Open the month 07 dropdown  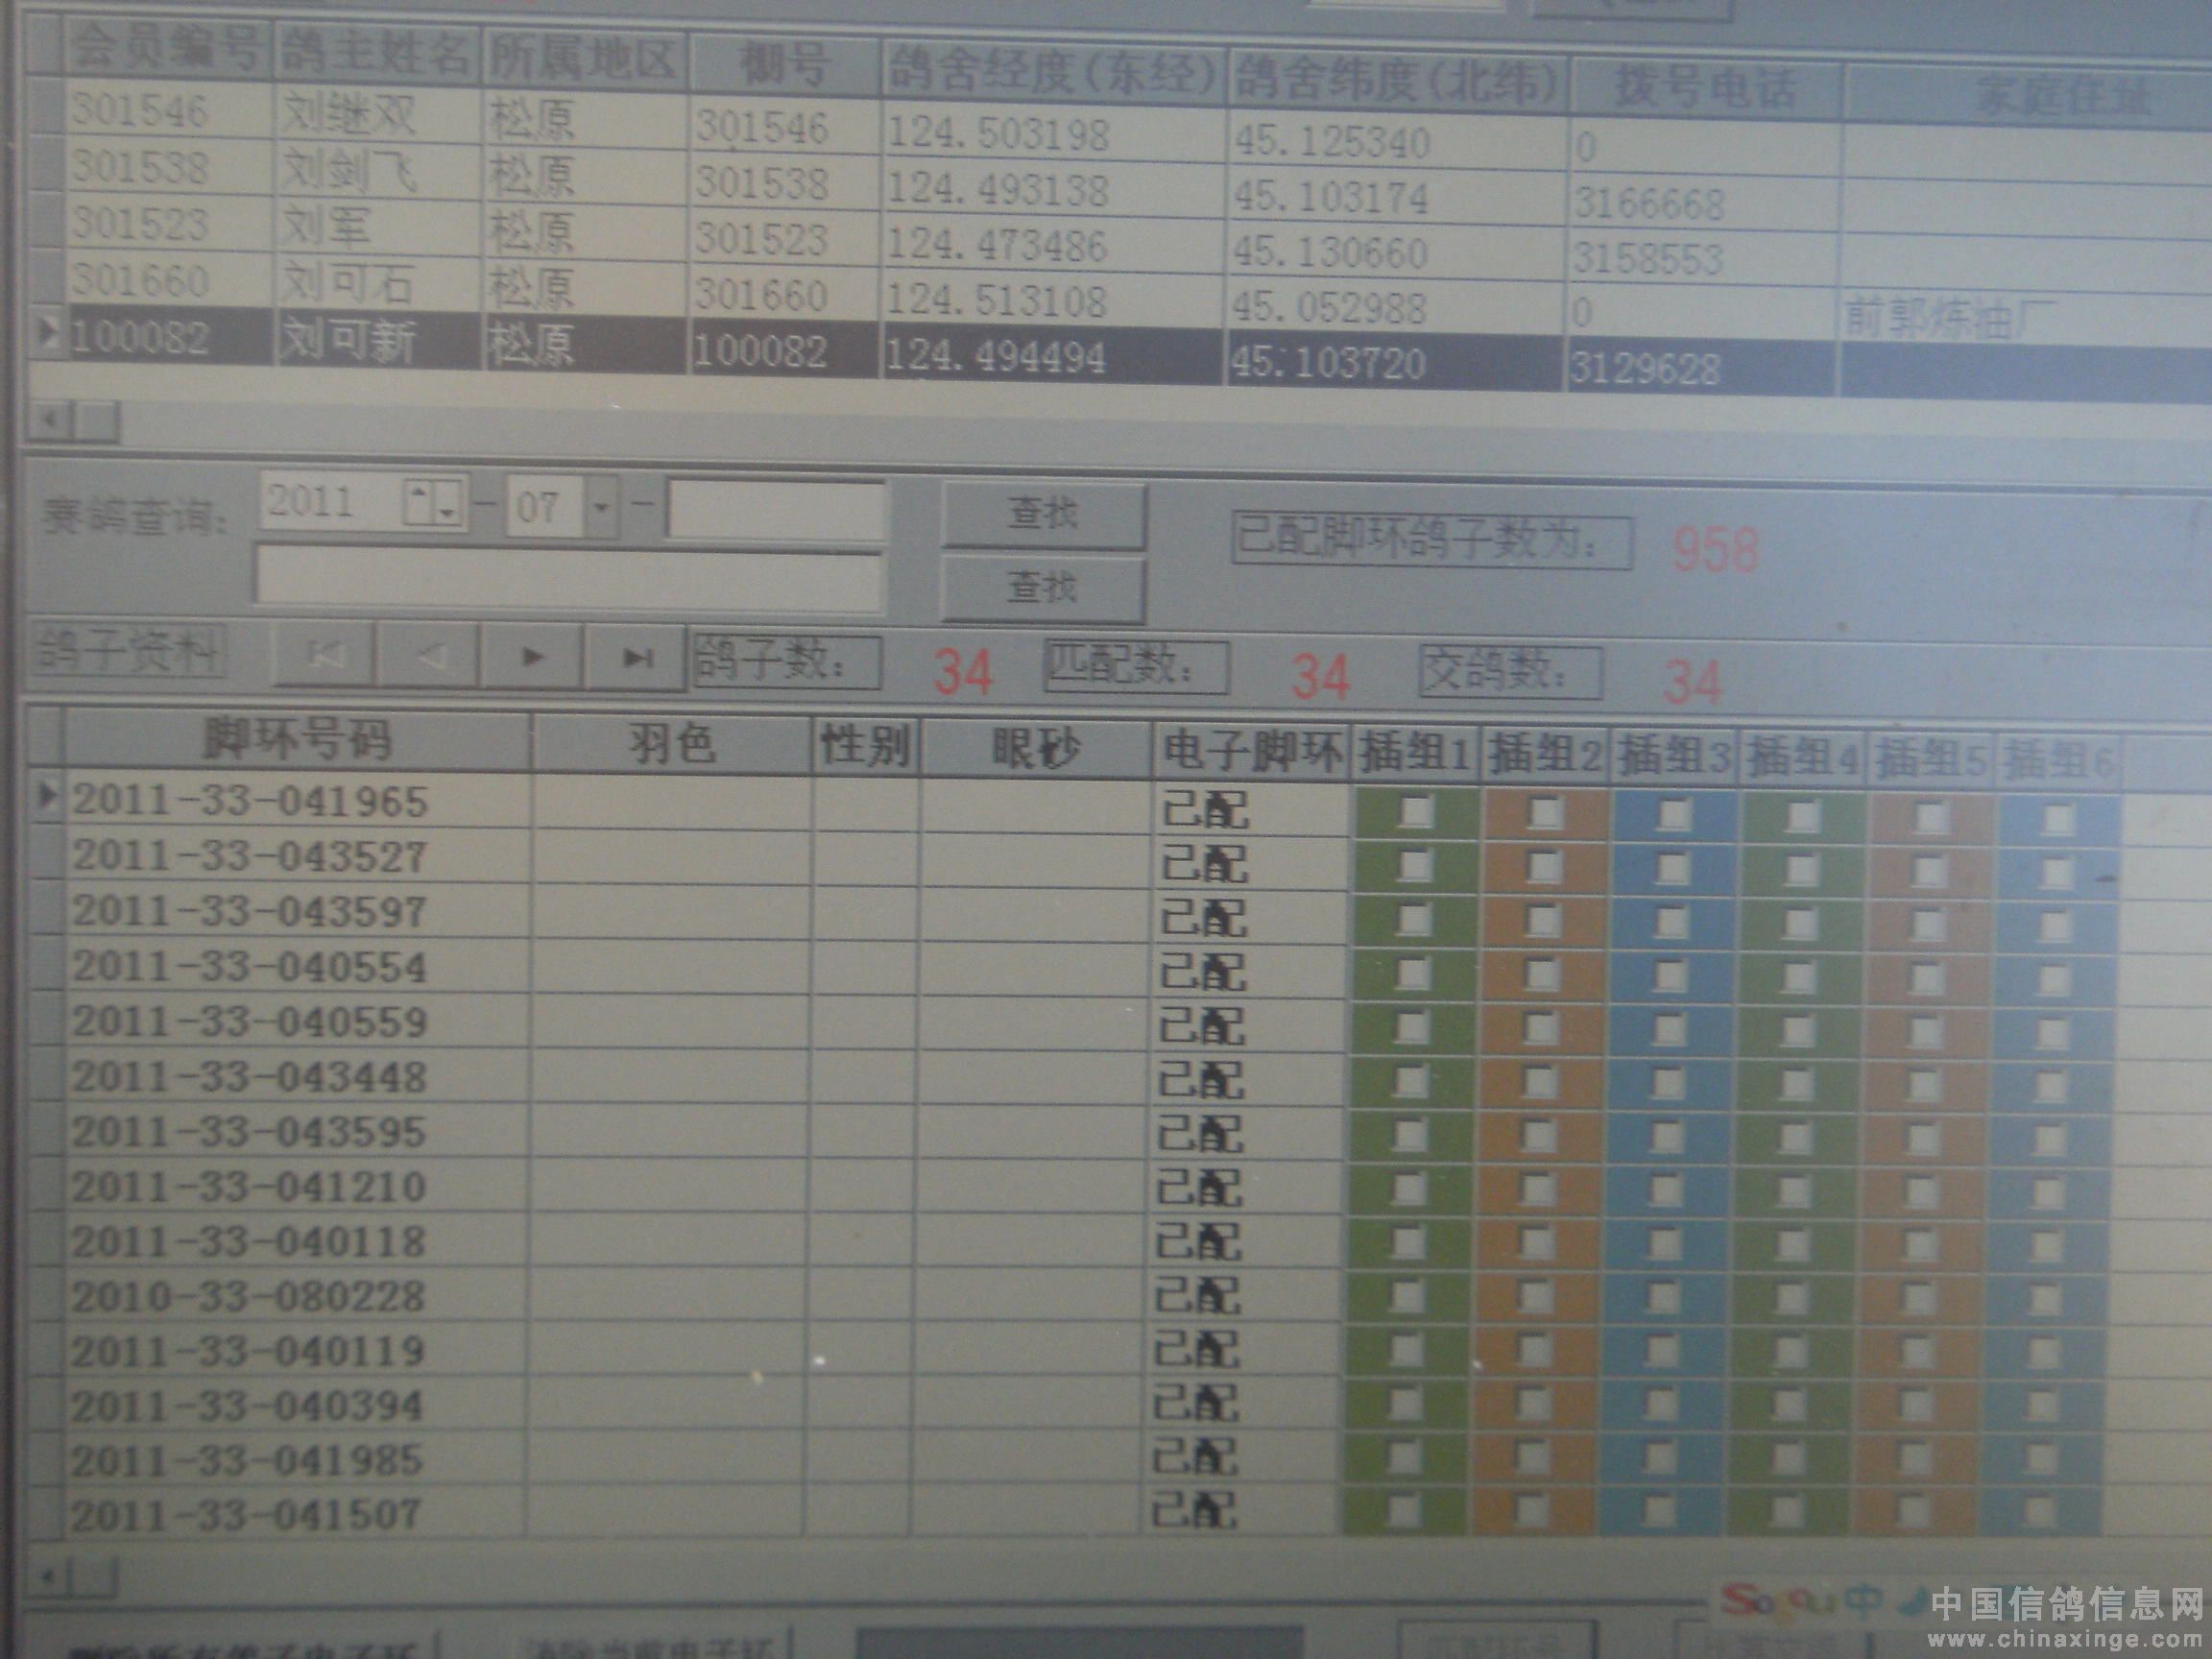coord(601,506)
